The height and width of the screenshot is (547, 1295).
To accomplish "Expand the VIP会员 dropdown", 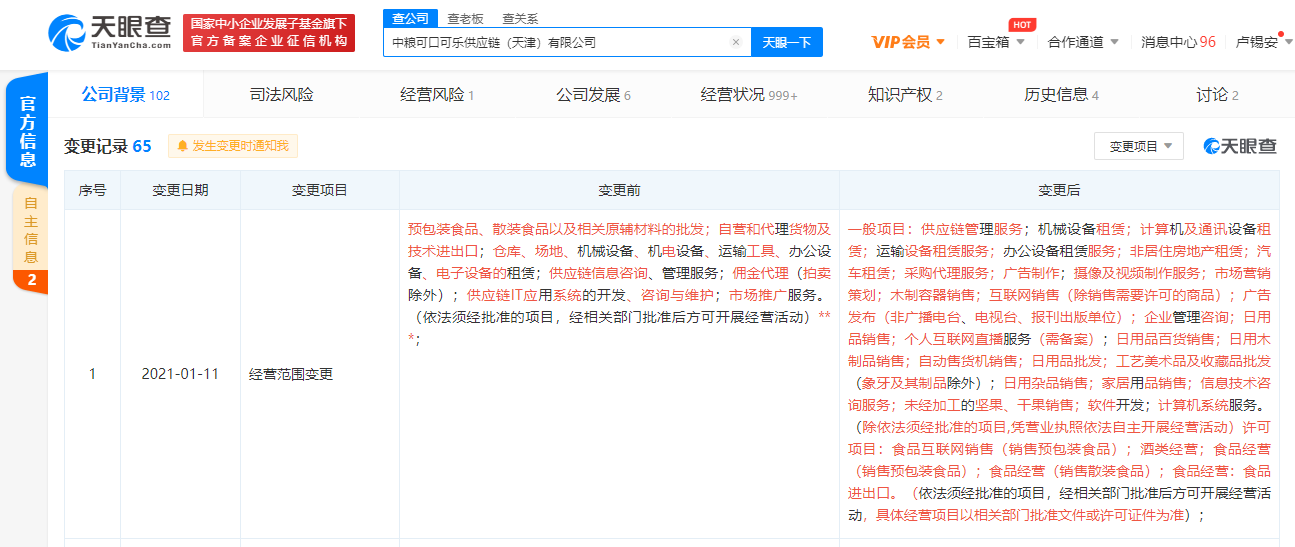I will (x=908, y=42).
